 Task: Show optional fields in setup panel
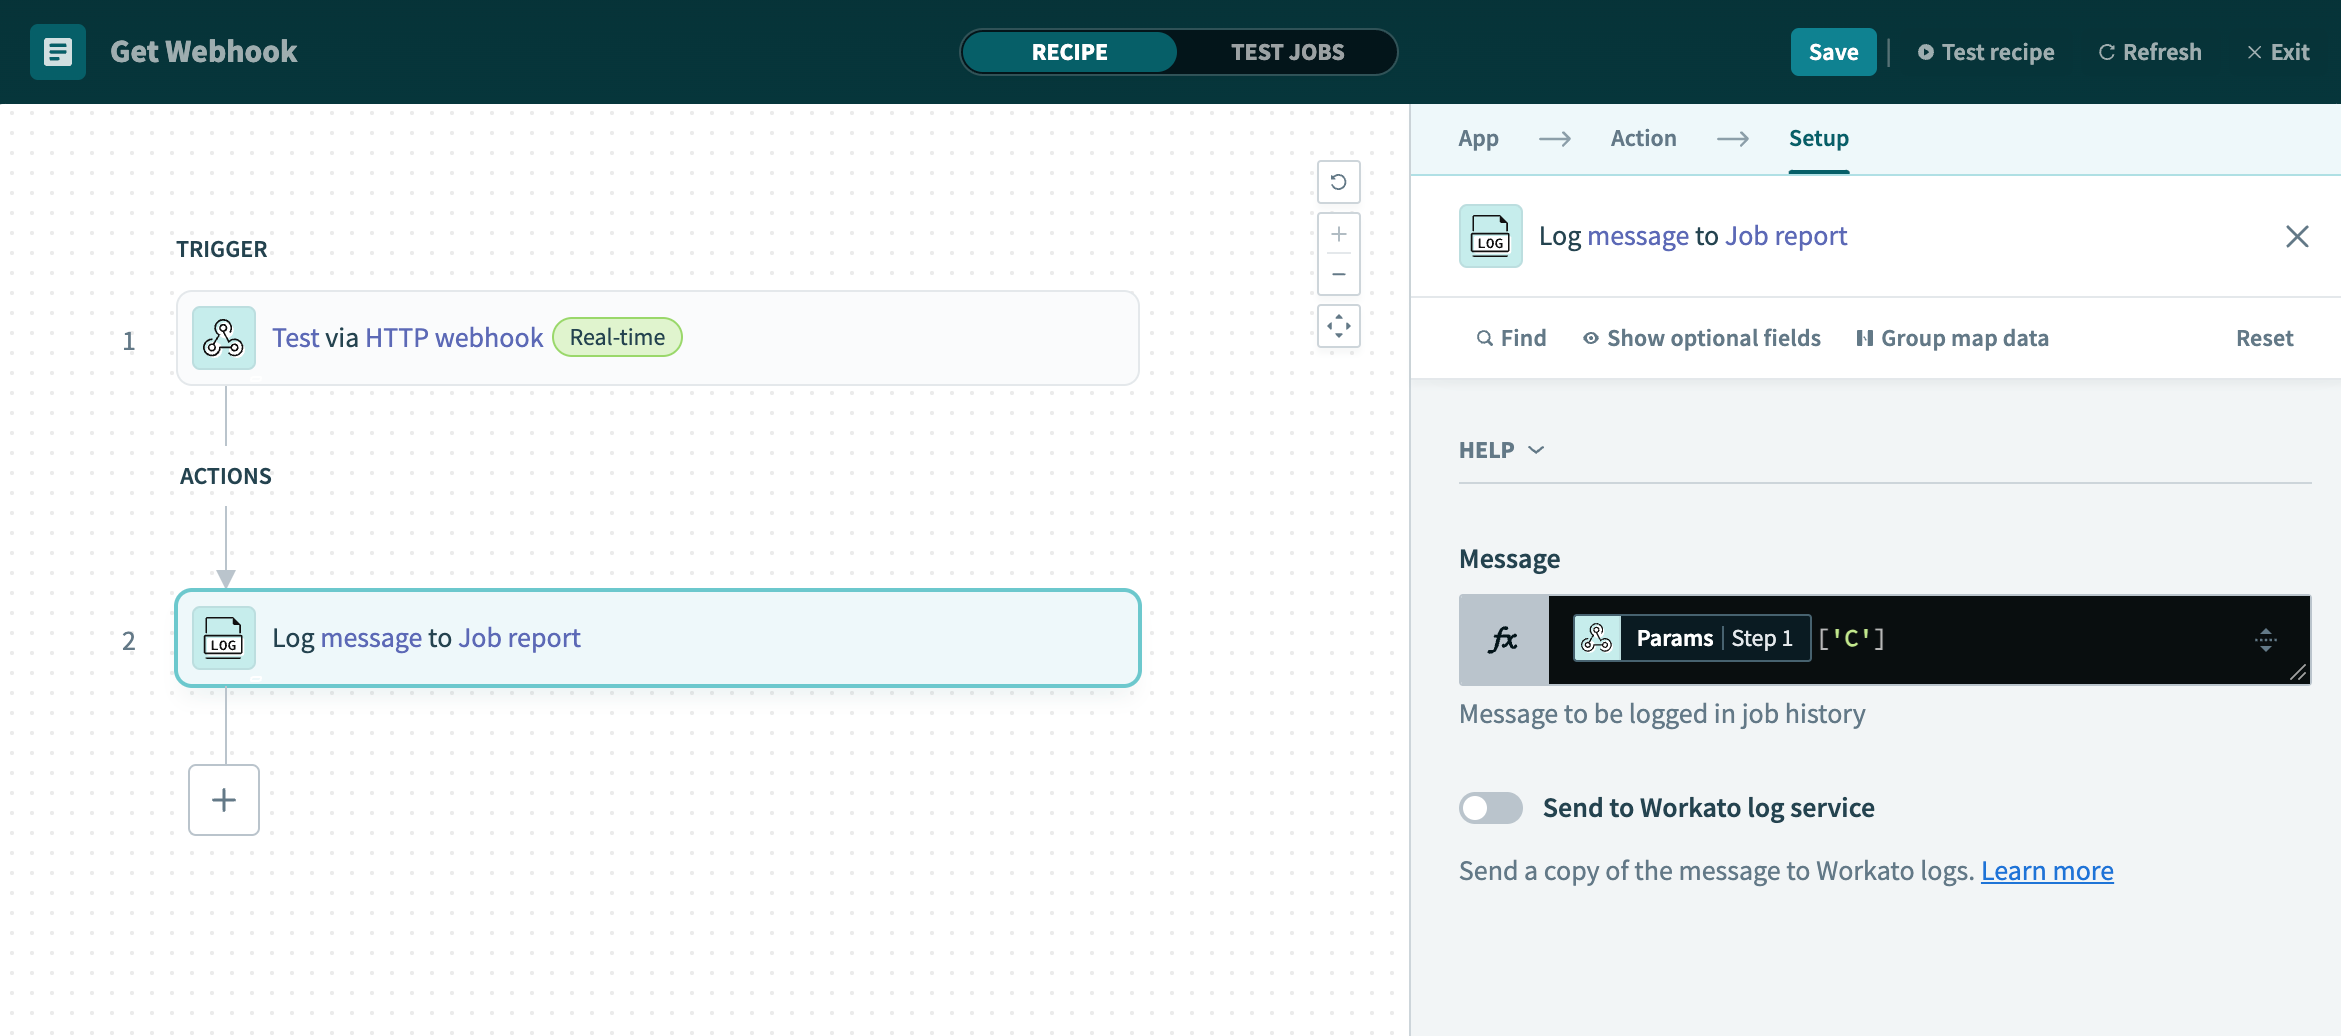[1701, 338]
